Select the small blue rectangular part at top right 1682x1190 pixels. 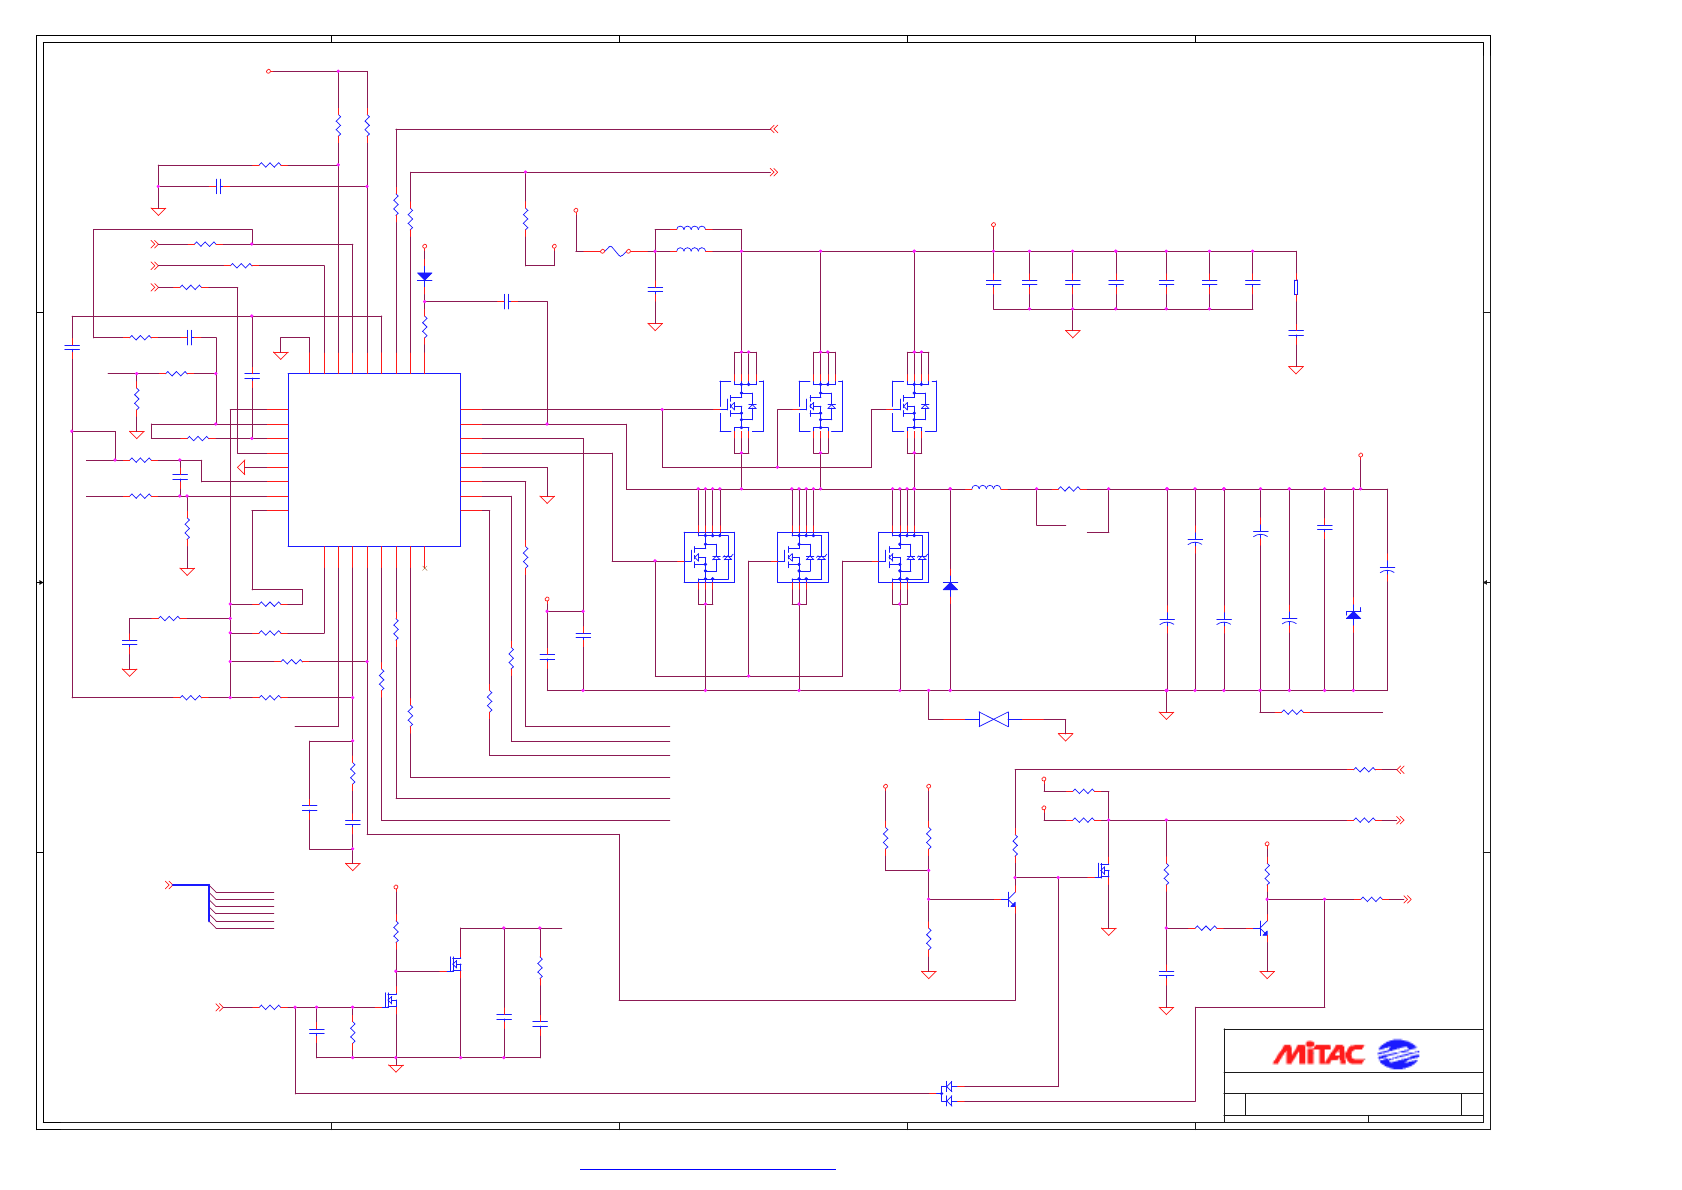click(1296, 287)
